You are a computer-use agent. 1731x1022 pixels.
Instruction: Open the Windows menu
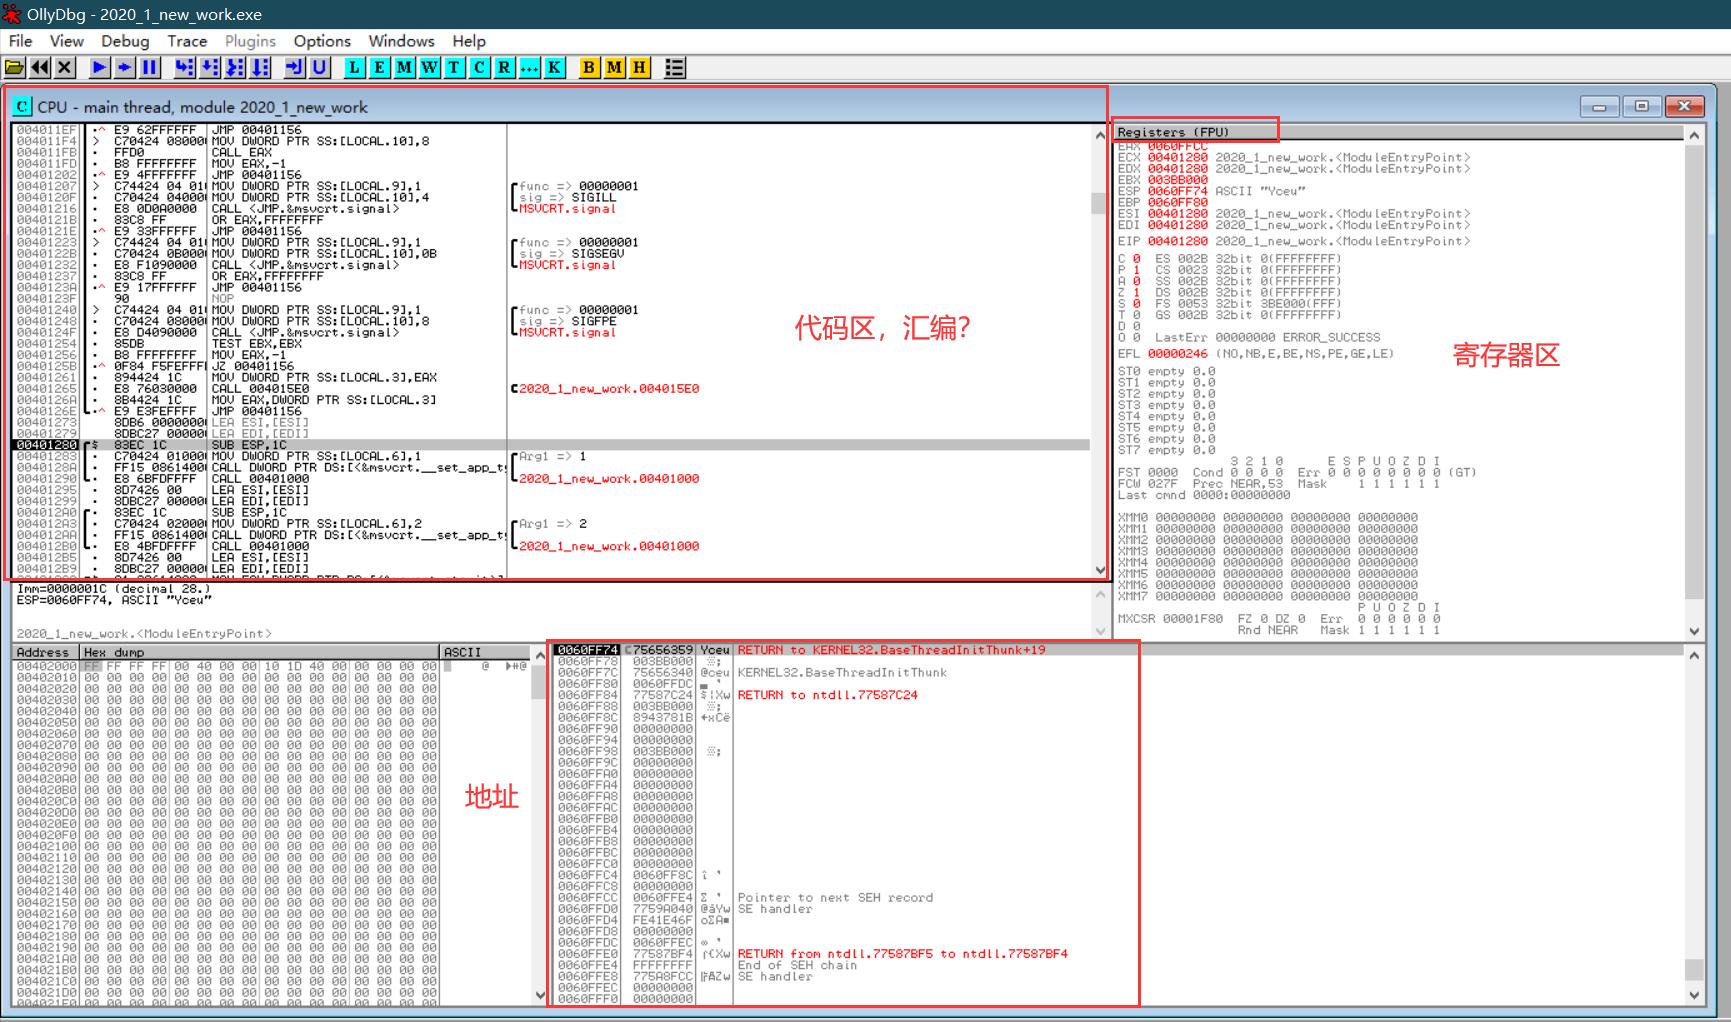(x=401, y=41)
